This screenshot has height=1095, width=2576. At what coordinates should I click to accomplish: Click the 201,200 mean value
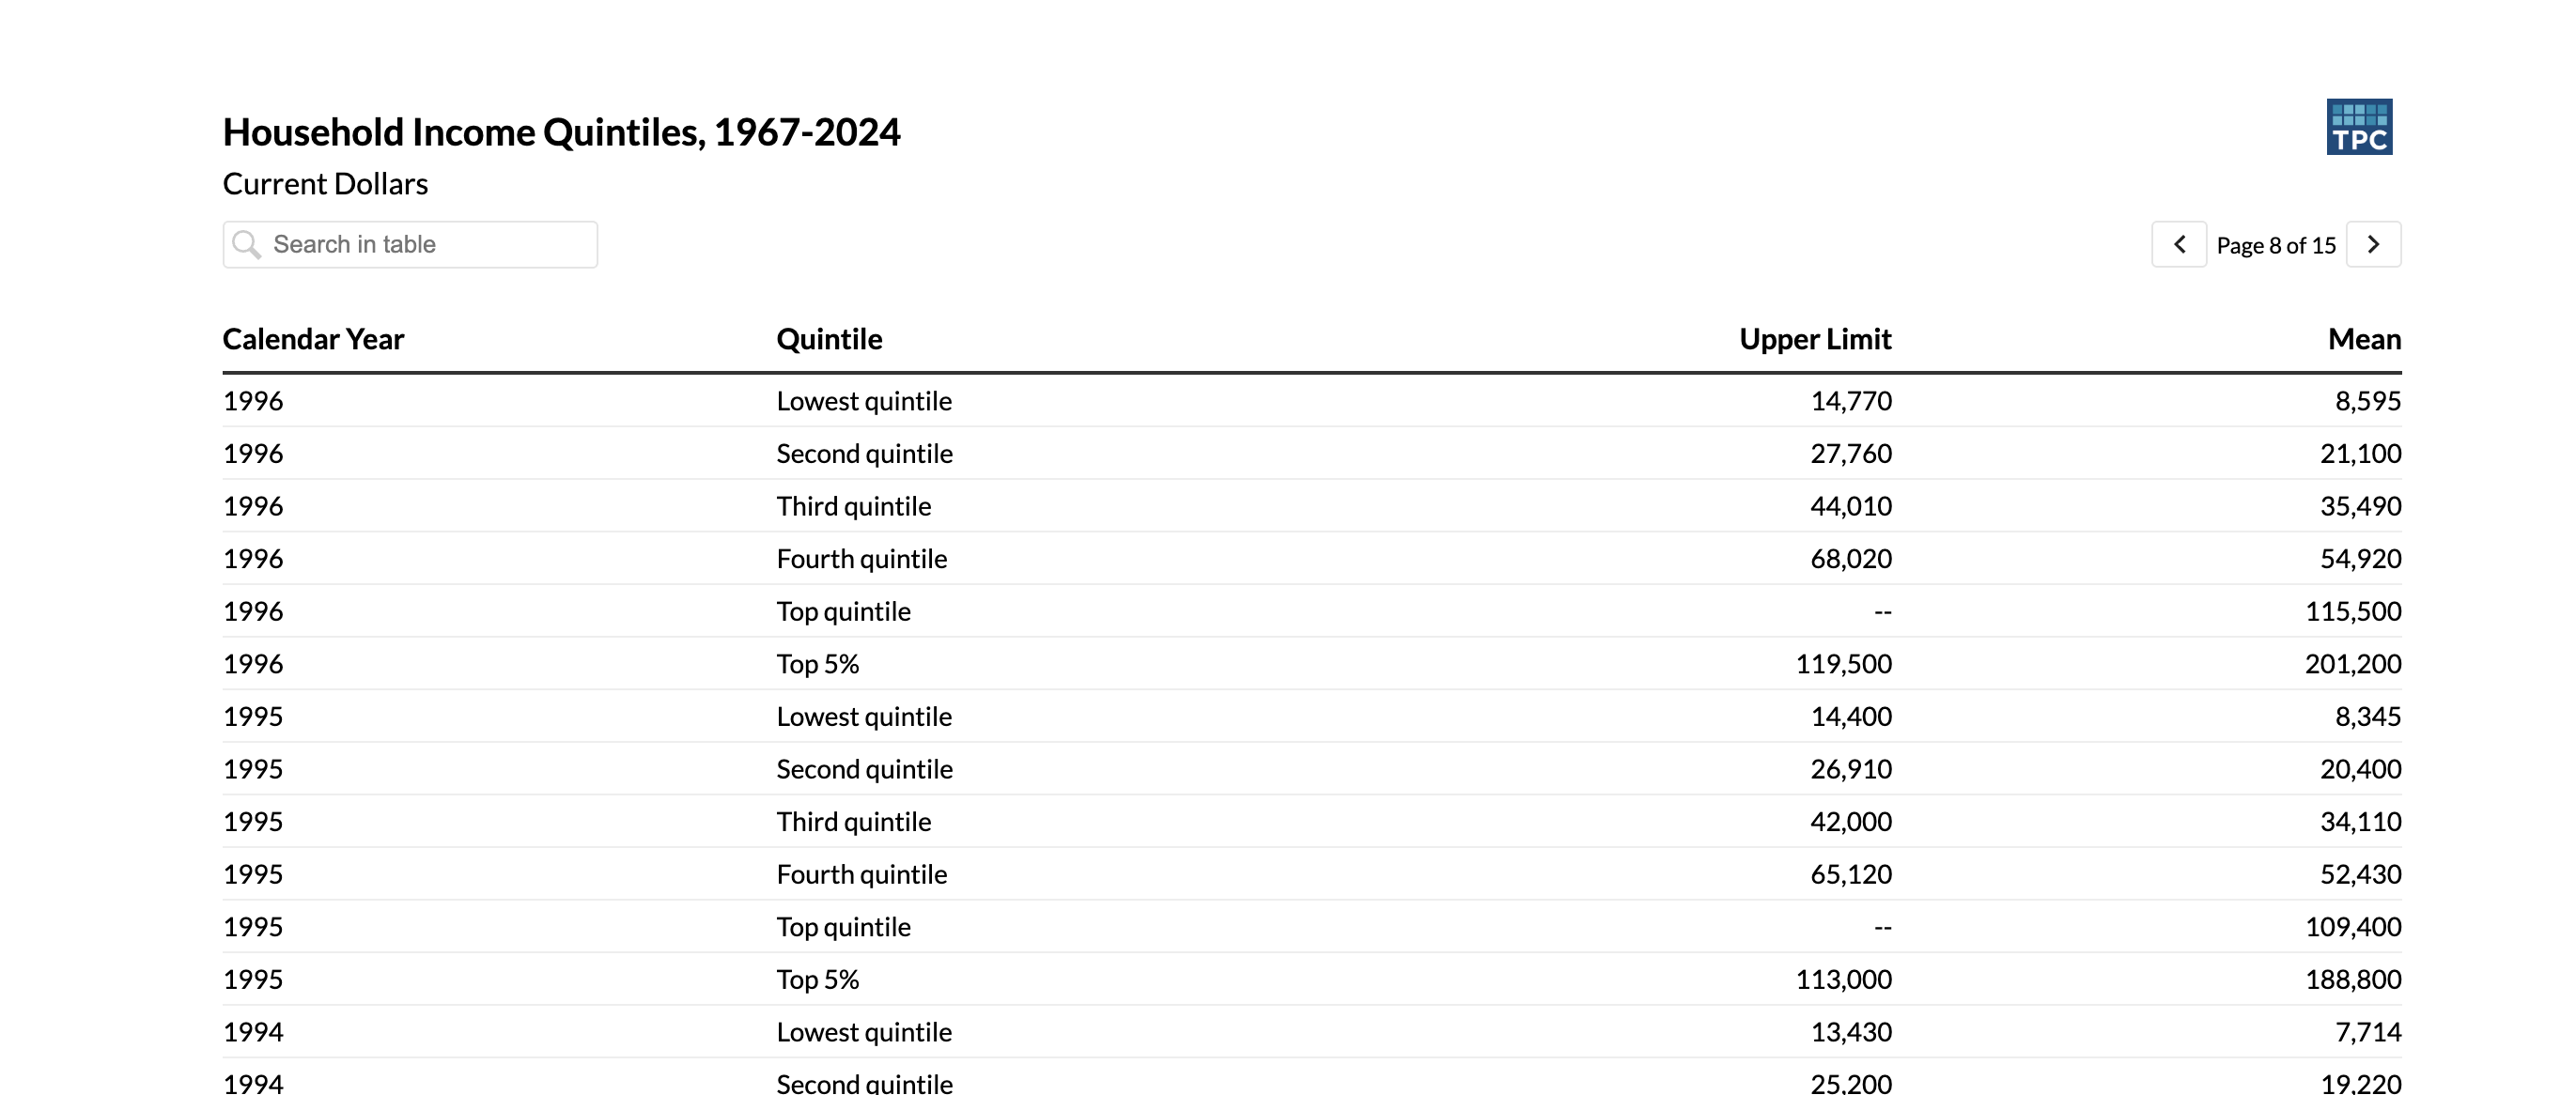(2353, 664)
